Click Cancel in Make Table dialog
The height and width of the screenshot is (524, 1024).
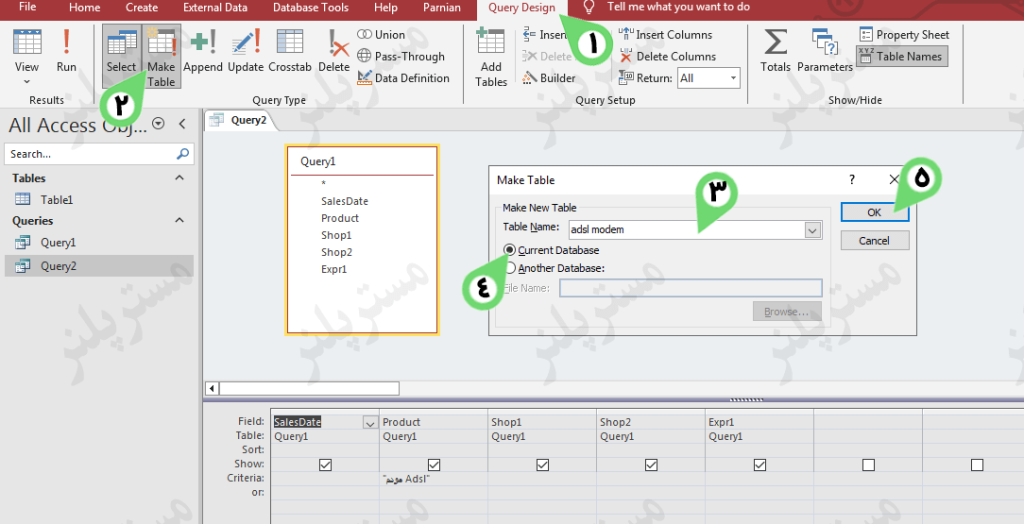click(x=874, y=240)
